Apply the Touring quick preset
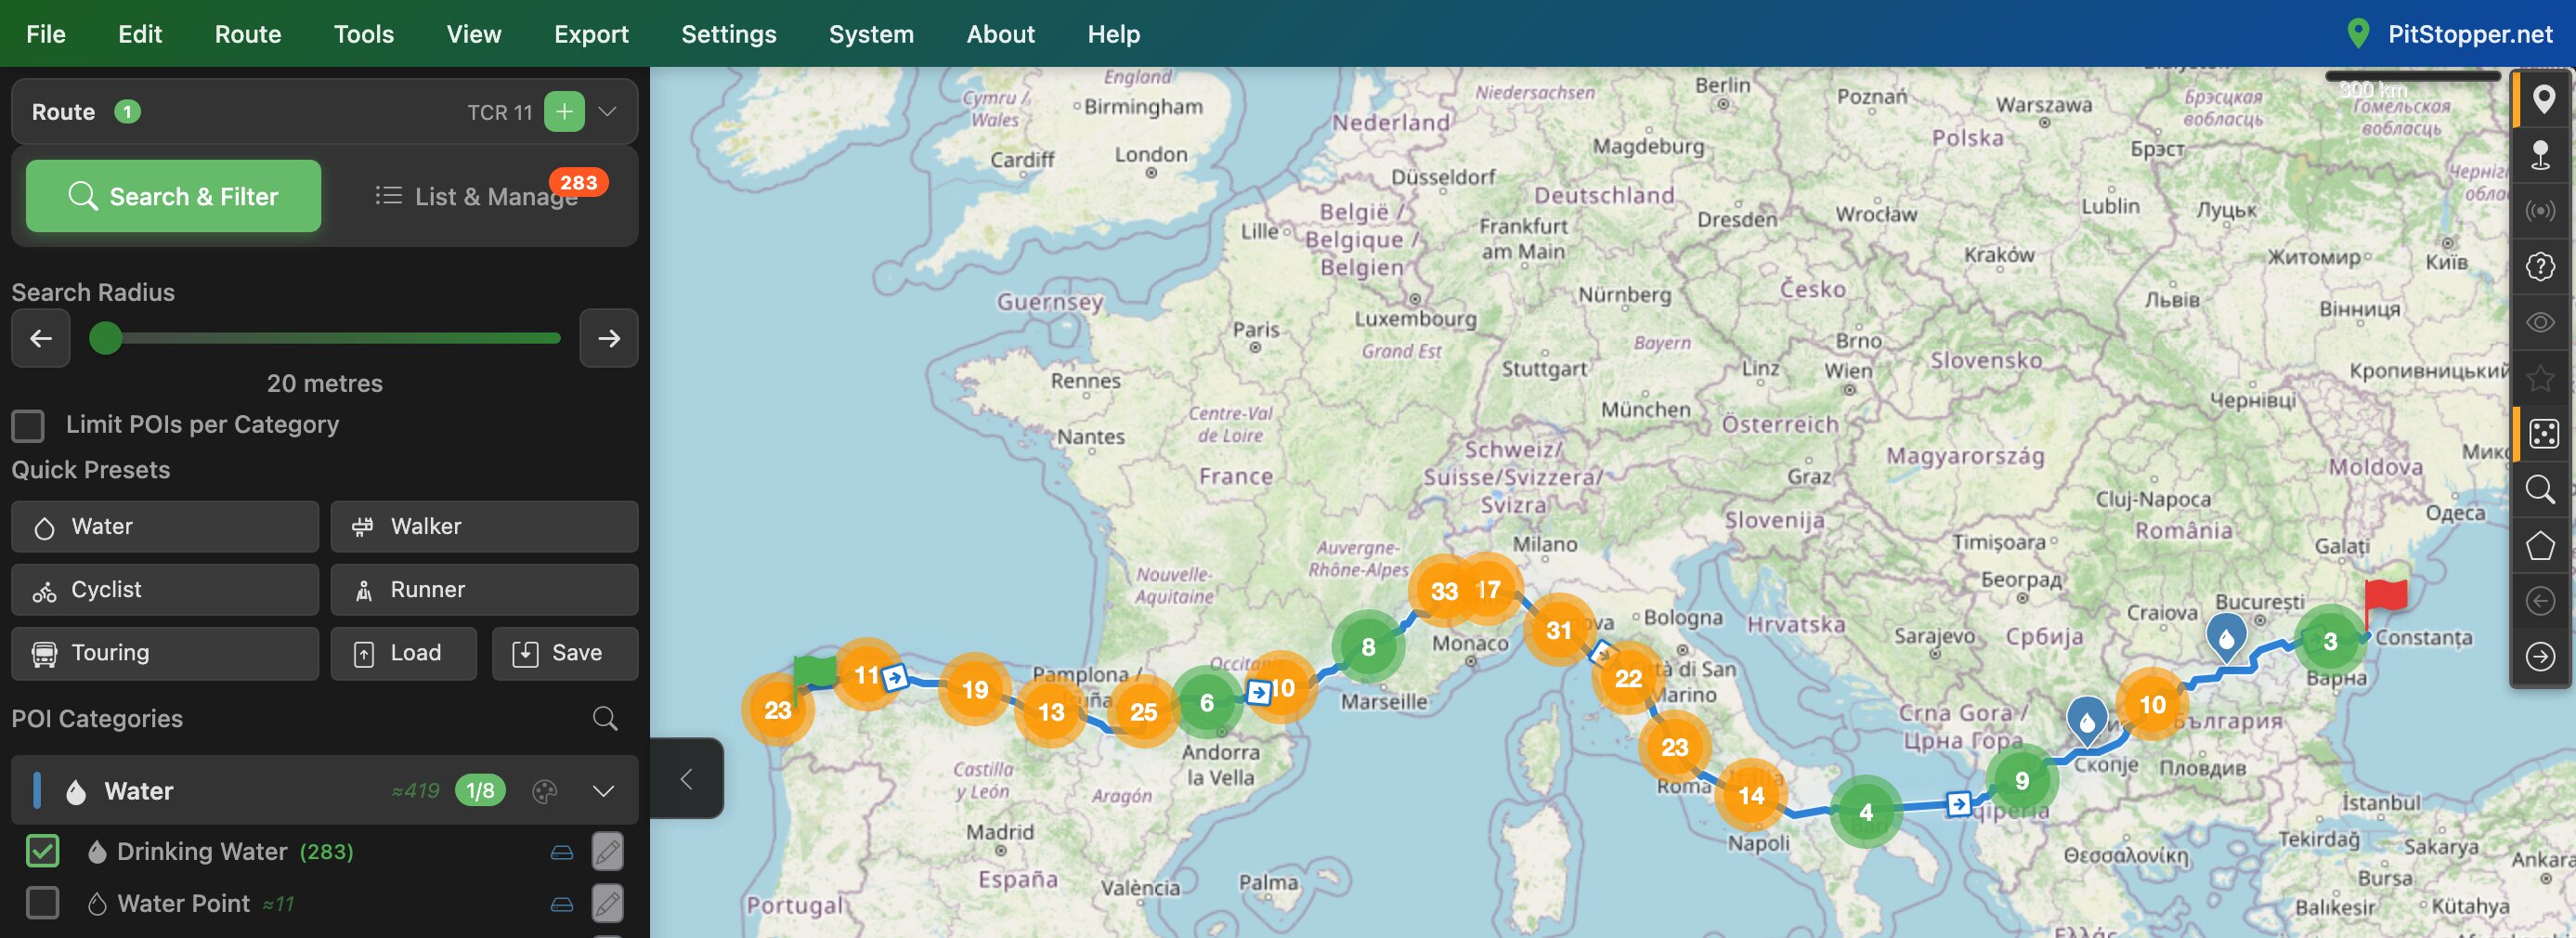Viewport: 2576px width, 938px height. [x=165, y=653]
